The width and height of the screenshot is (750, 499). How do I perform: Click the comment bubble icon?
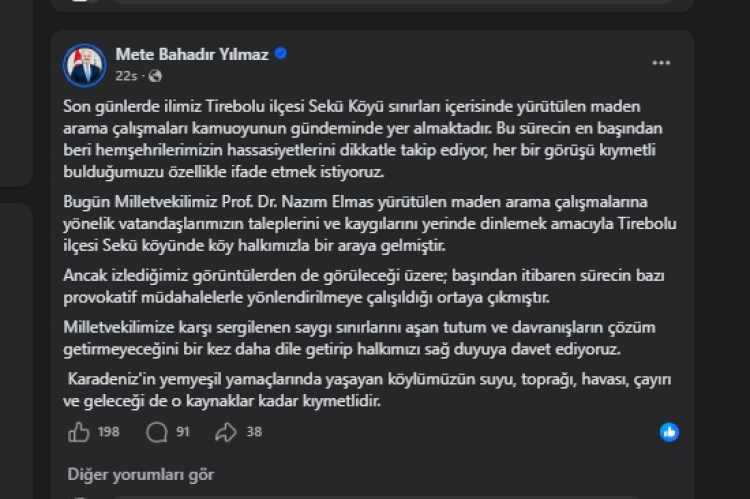[x=156, y=432]
